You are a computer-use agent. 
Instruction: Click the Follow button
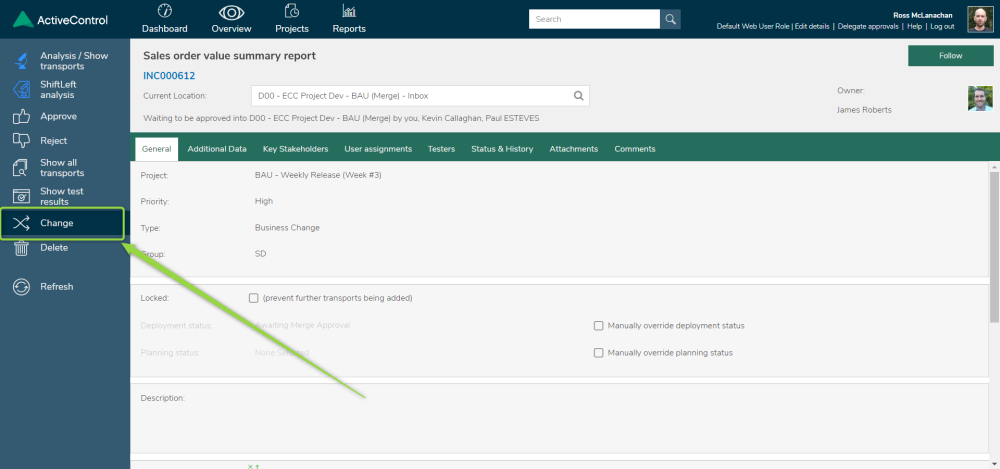(950, 56)
